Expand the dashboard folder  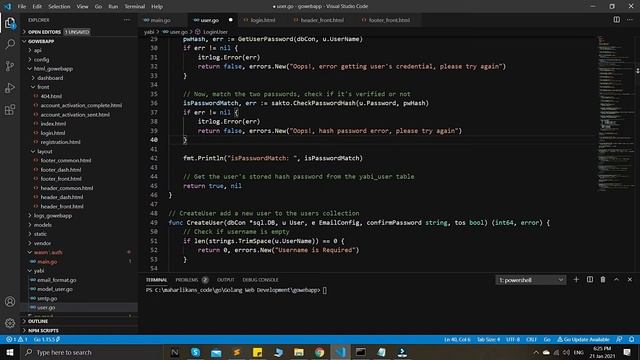[x=50, y=78]
